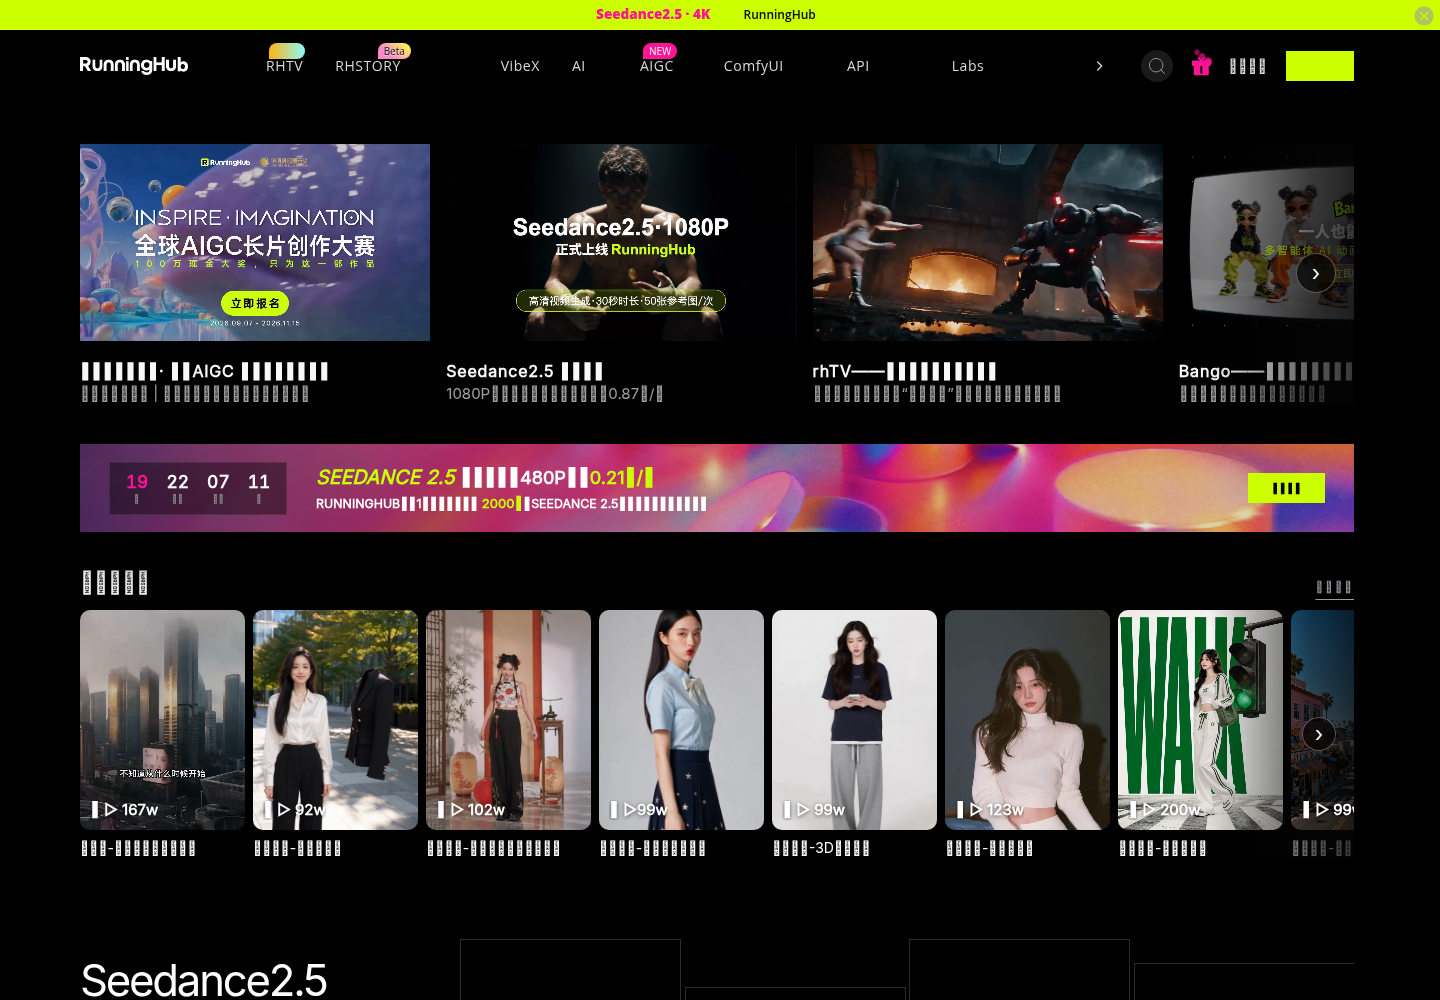Click the play icon on the blue shirt video
Screen dimensions: 1440x1000
[630, 810]
